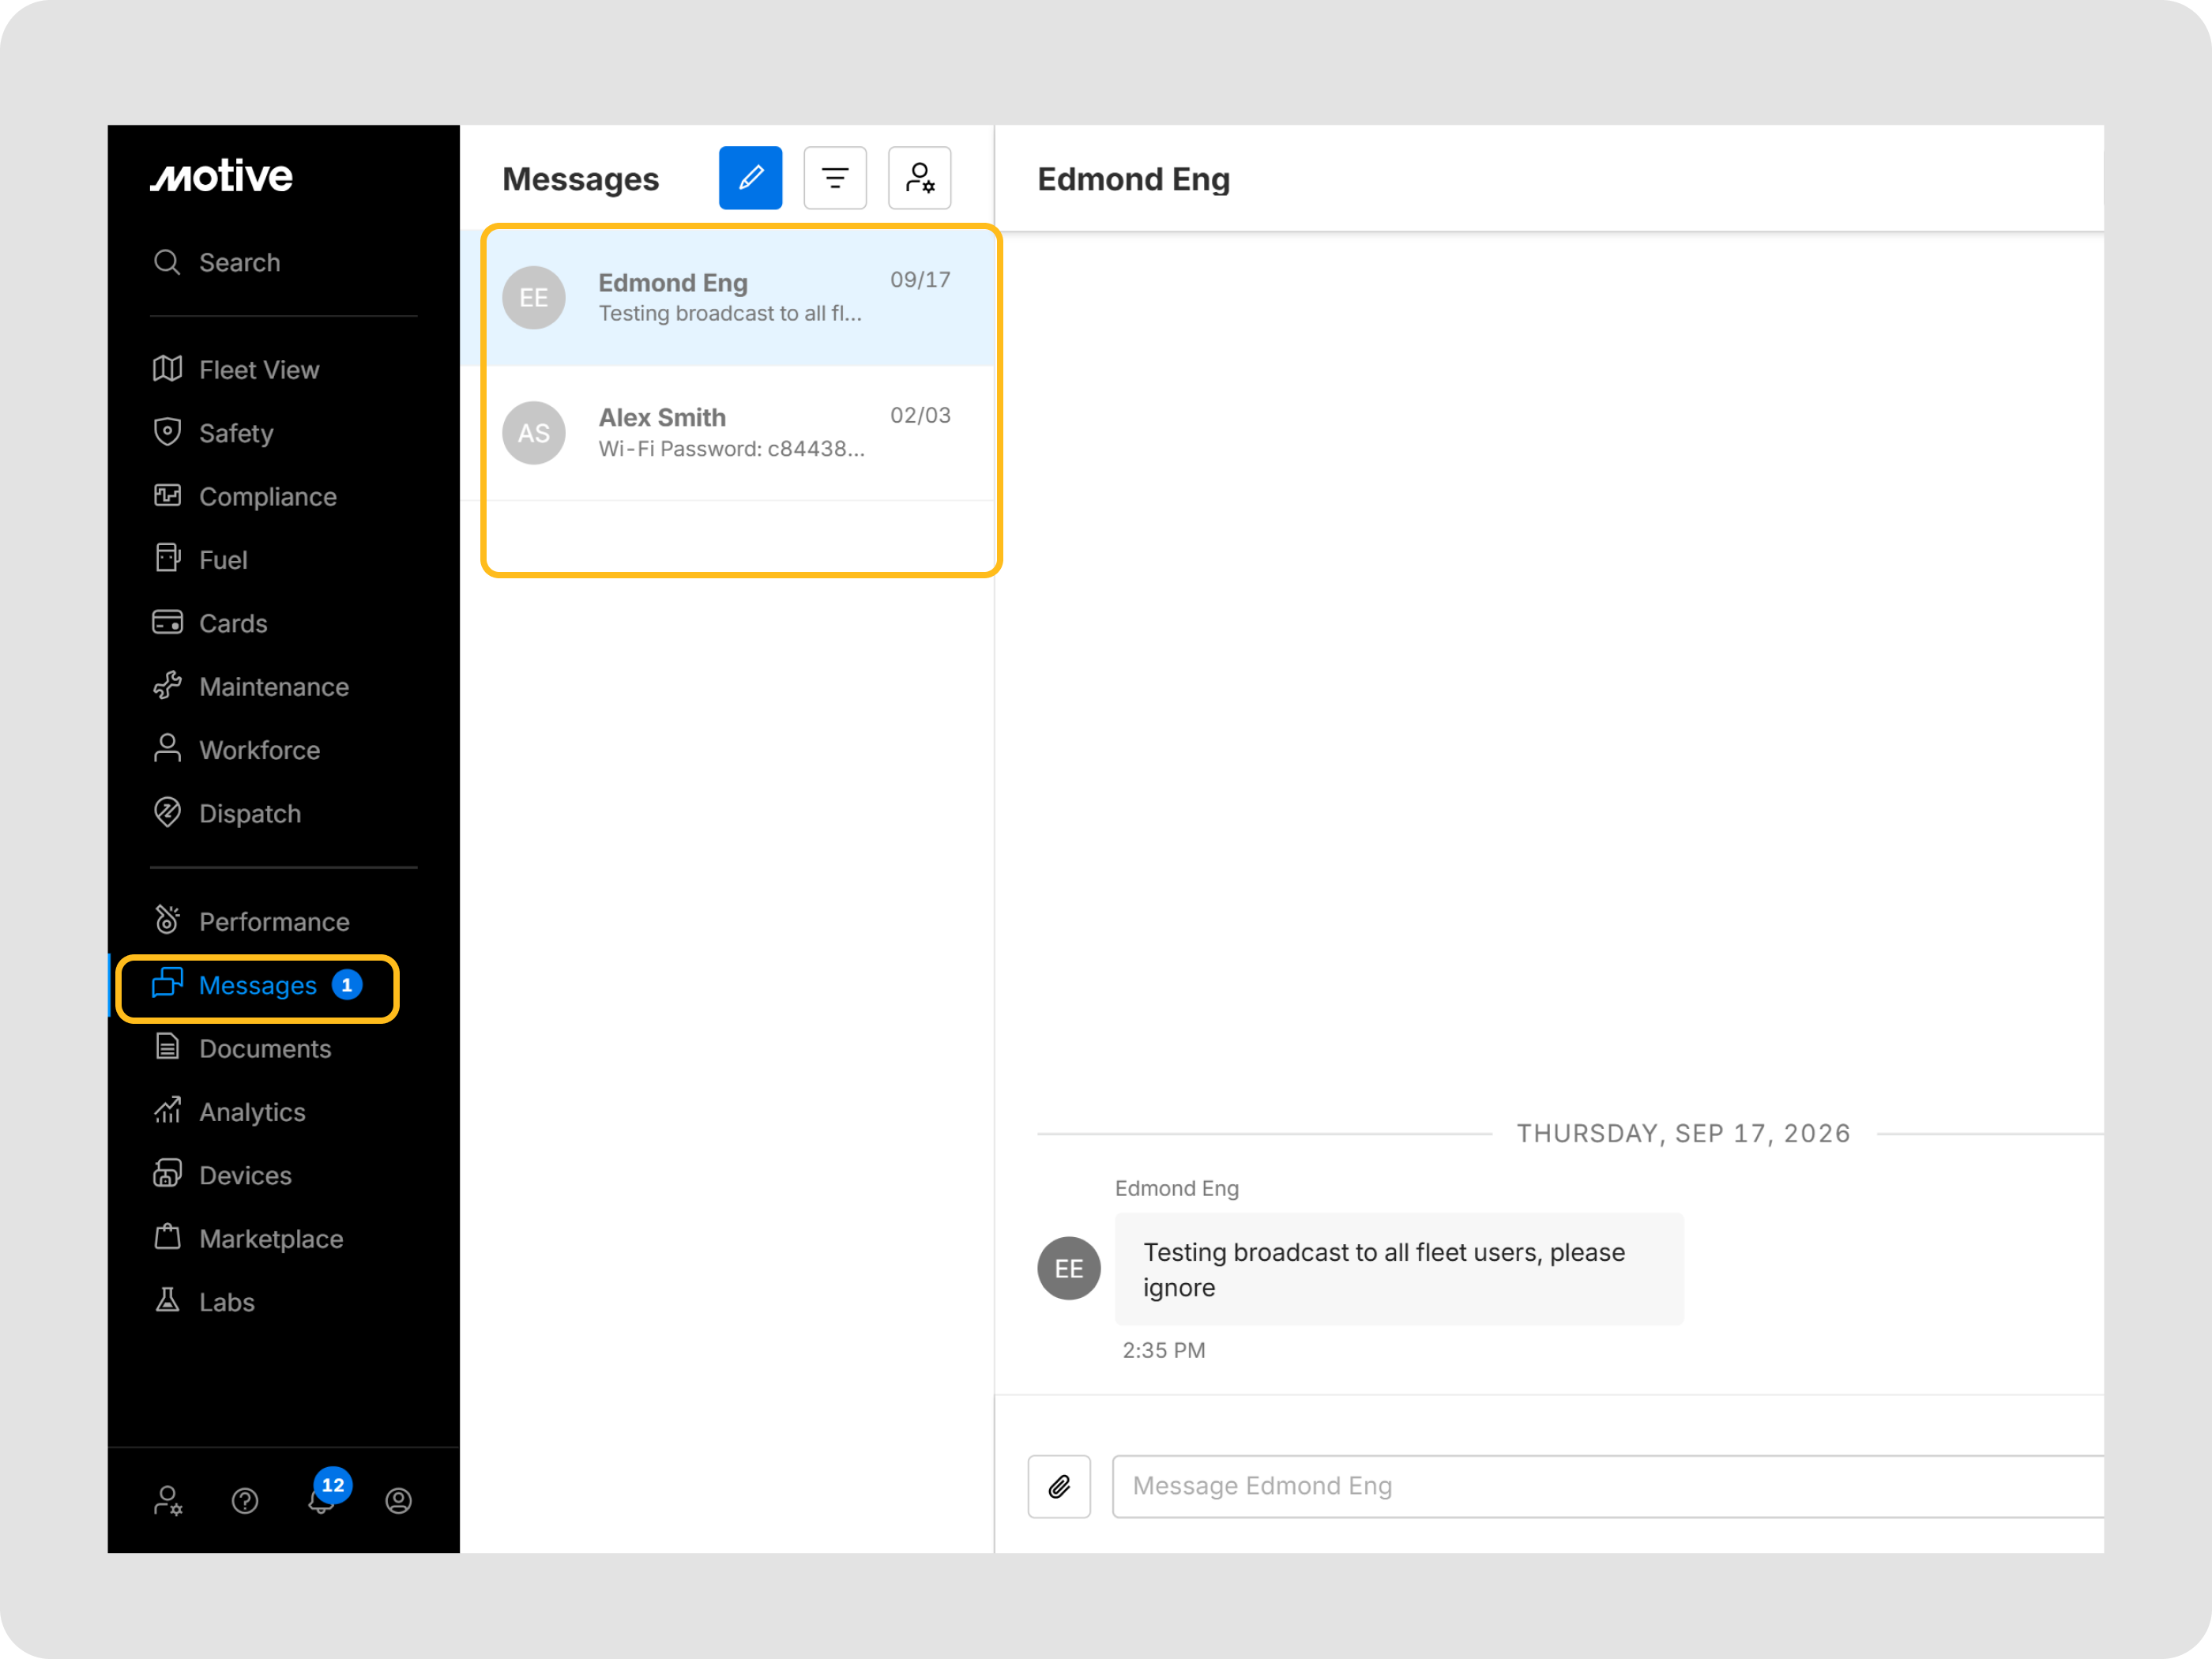The height and width of the screenshot is (1659, 2212).
Task: Click the 09/17 date on Edmond's conversation
Action: click(920, 280)
